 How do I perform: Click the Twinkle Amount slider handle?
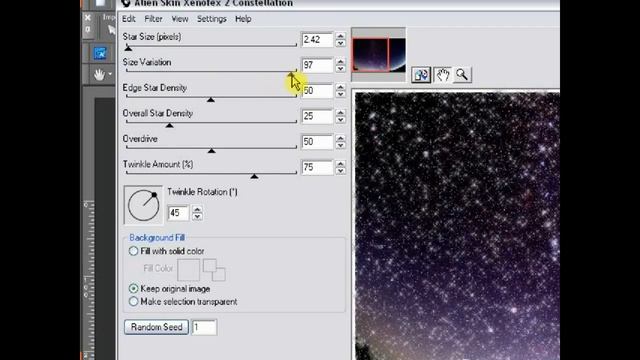click(254, 176)
